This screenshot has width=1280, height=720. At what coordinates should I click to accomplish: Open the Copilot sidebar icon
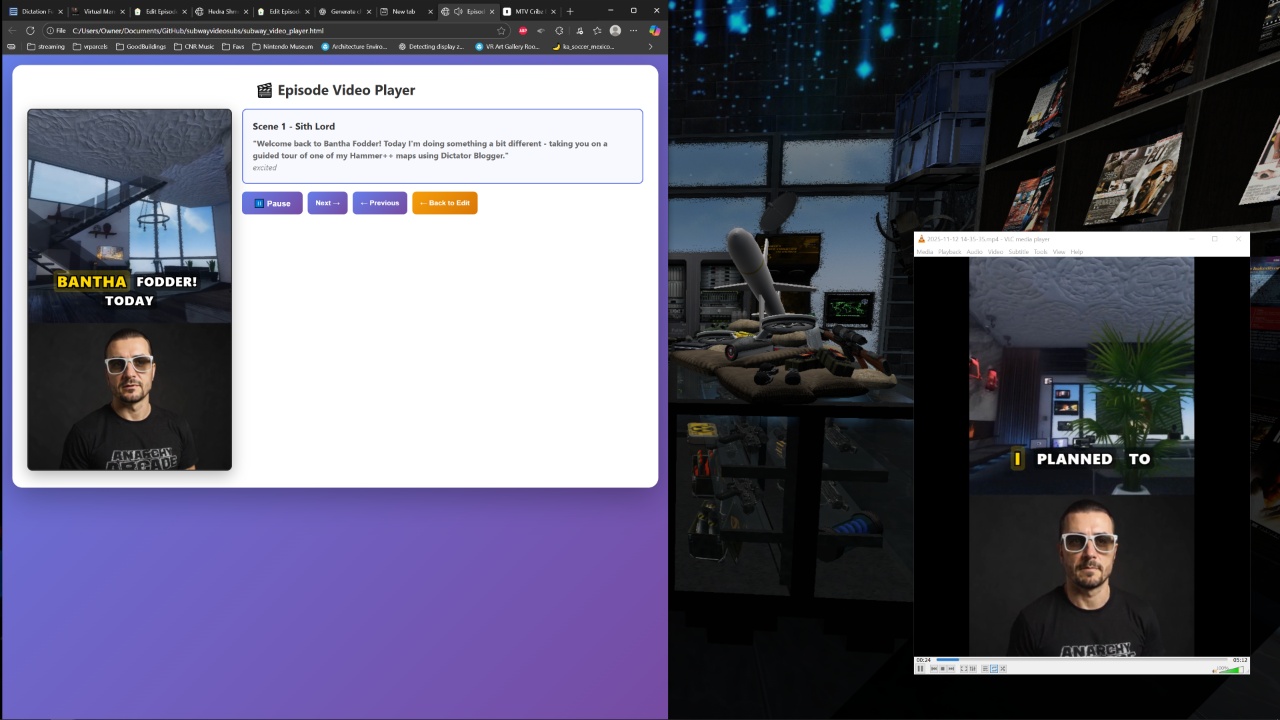point(654,31)
